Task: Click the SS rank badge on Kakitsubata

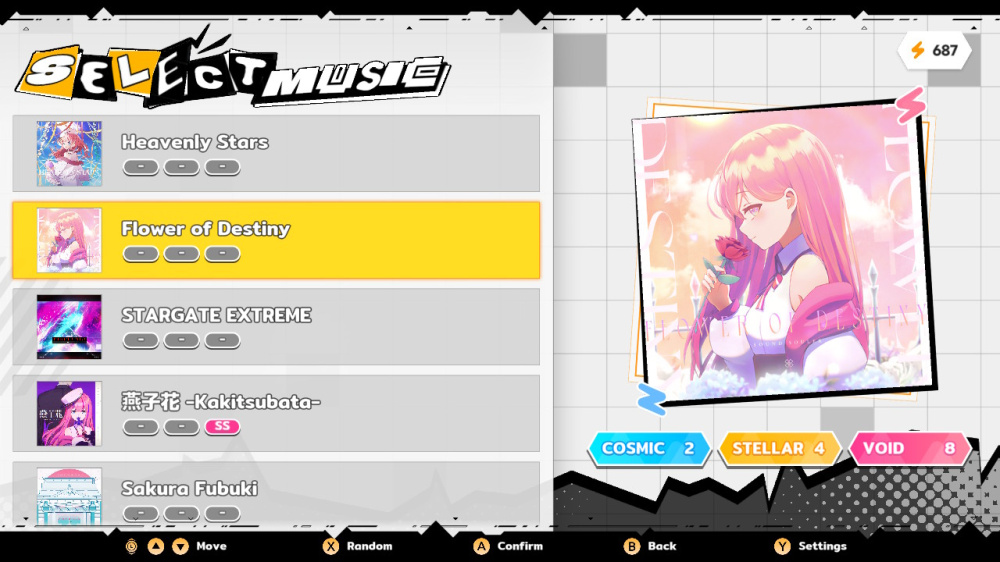Action: 222,426
